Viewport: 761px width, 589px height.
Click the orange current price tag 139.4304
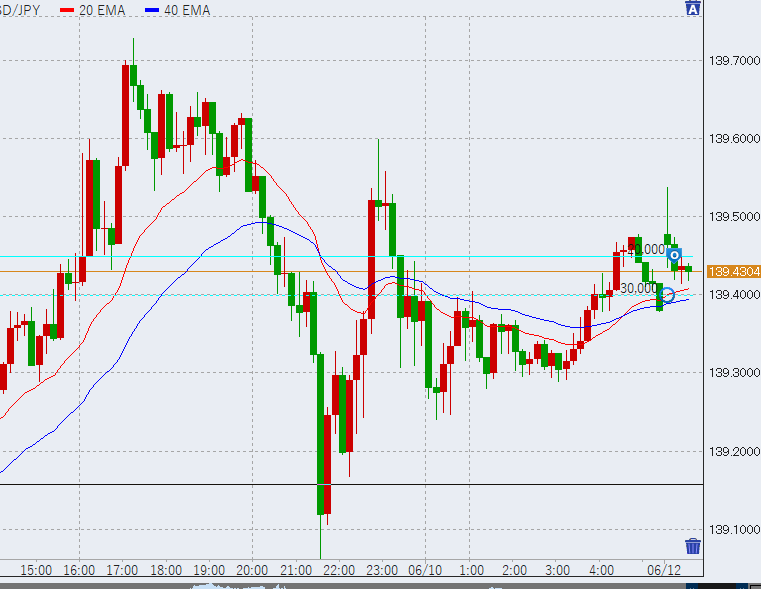click(733, 271)
